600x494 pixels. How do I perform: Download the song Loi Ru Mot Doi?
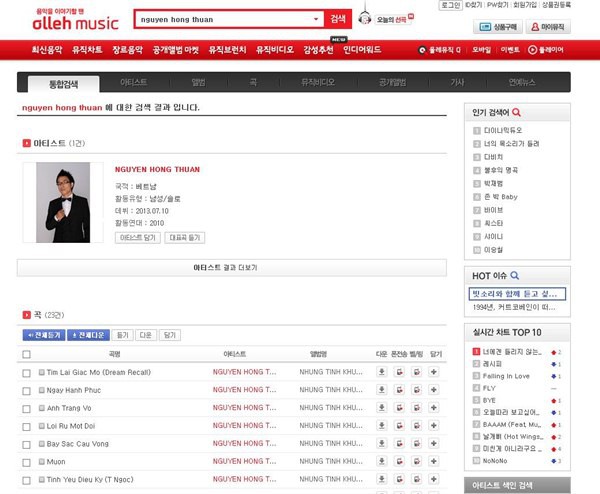click(x=382, y=426)
